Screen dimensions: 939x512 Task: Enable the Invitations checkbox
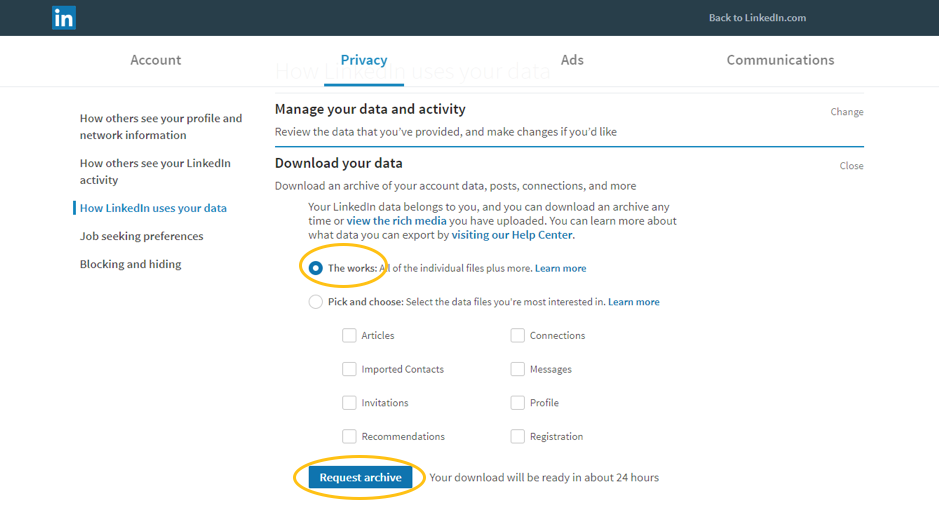tap(349, 402)
